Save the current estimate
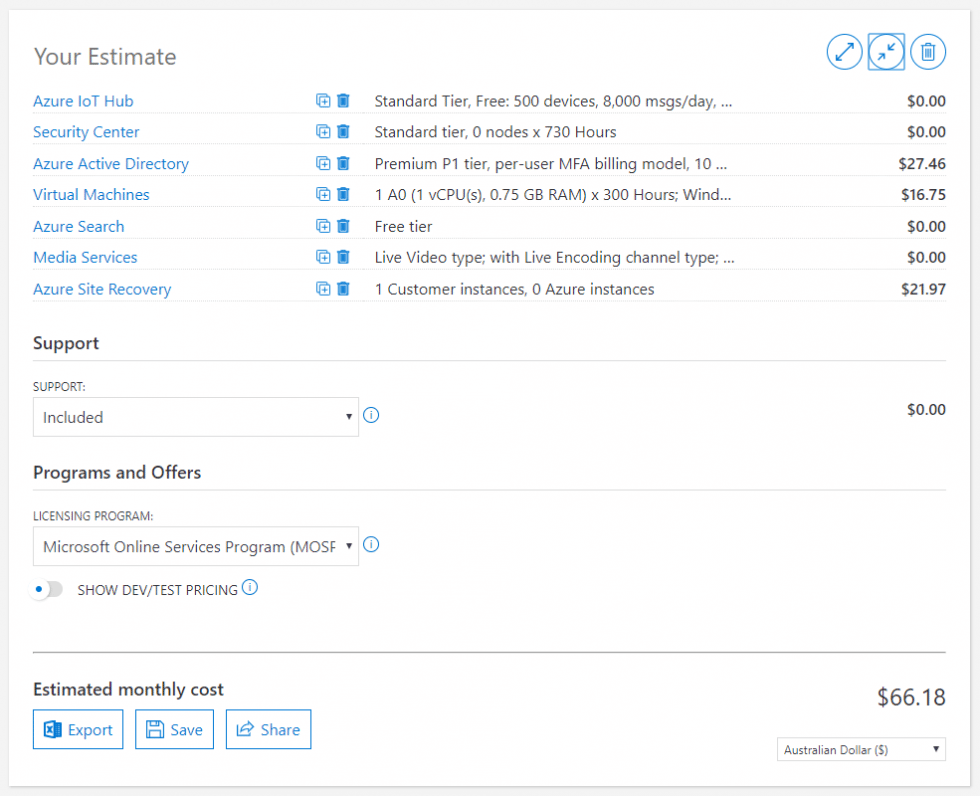This screenshot has width=980, height=796. point(174,729)
